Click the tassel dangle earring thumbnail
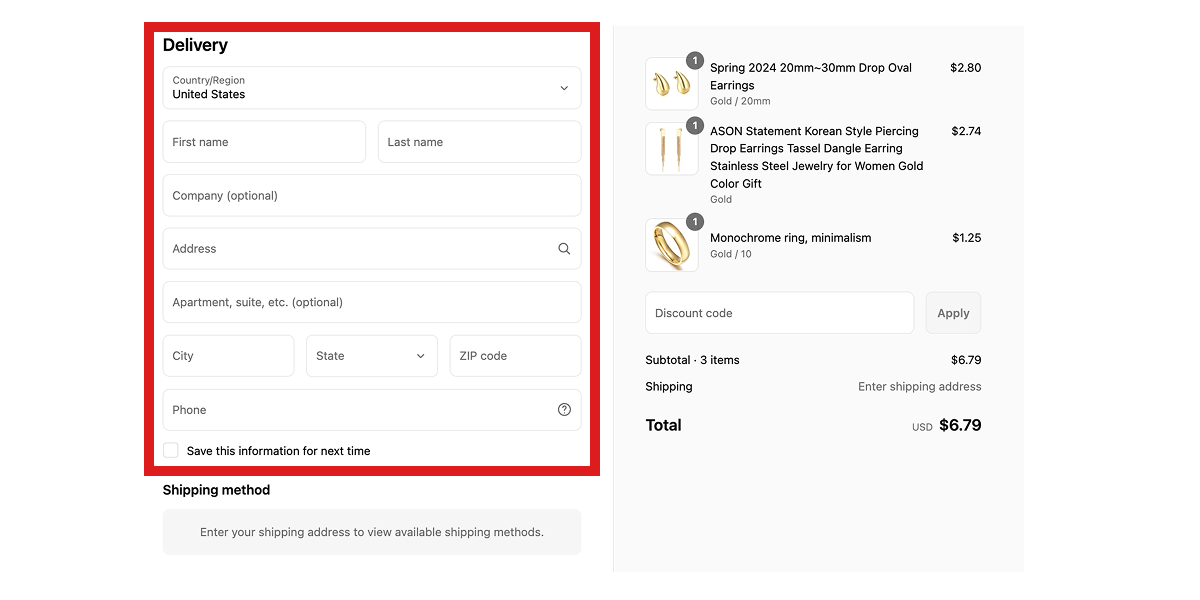The image size is (1200, 600). [x=671, y=149]
